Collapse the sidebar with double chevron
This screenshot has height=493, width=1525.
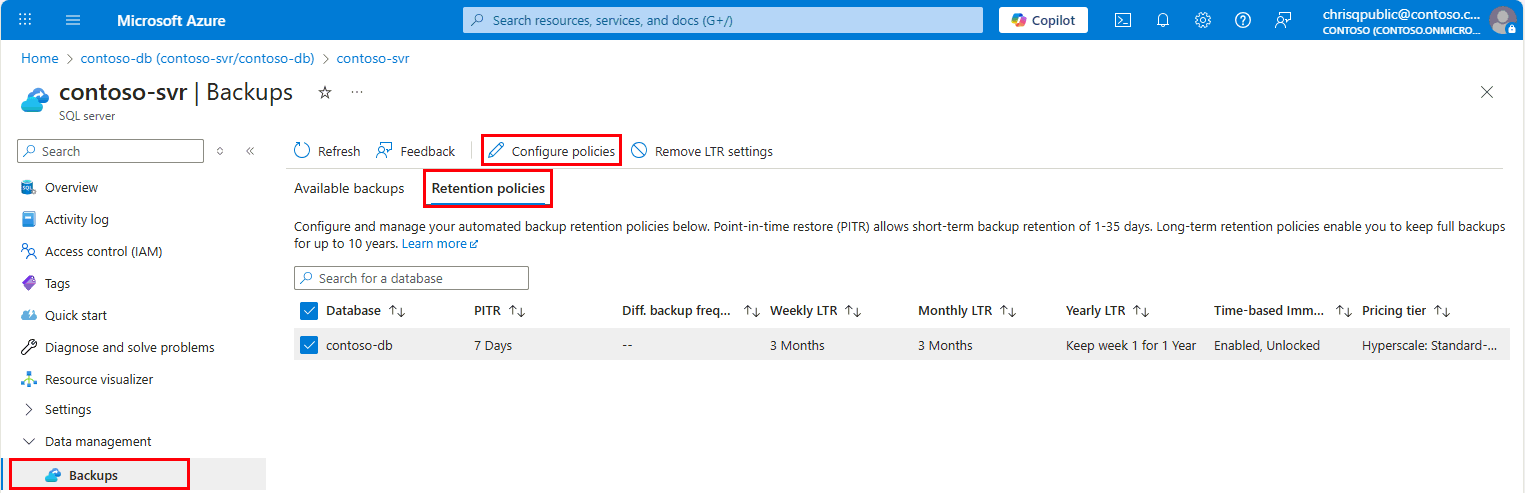click(250, 151)
